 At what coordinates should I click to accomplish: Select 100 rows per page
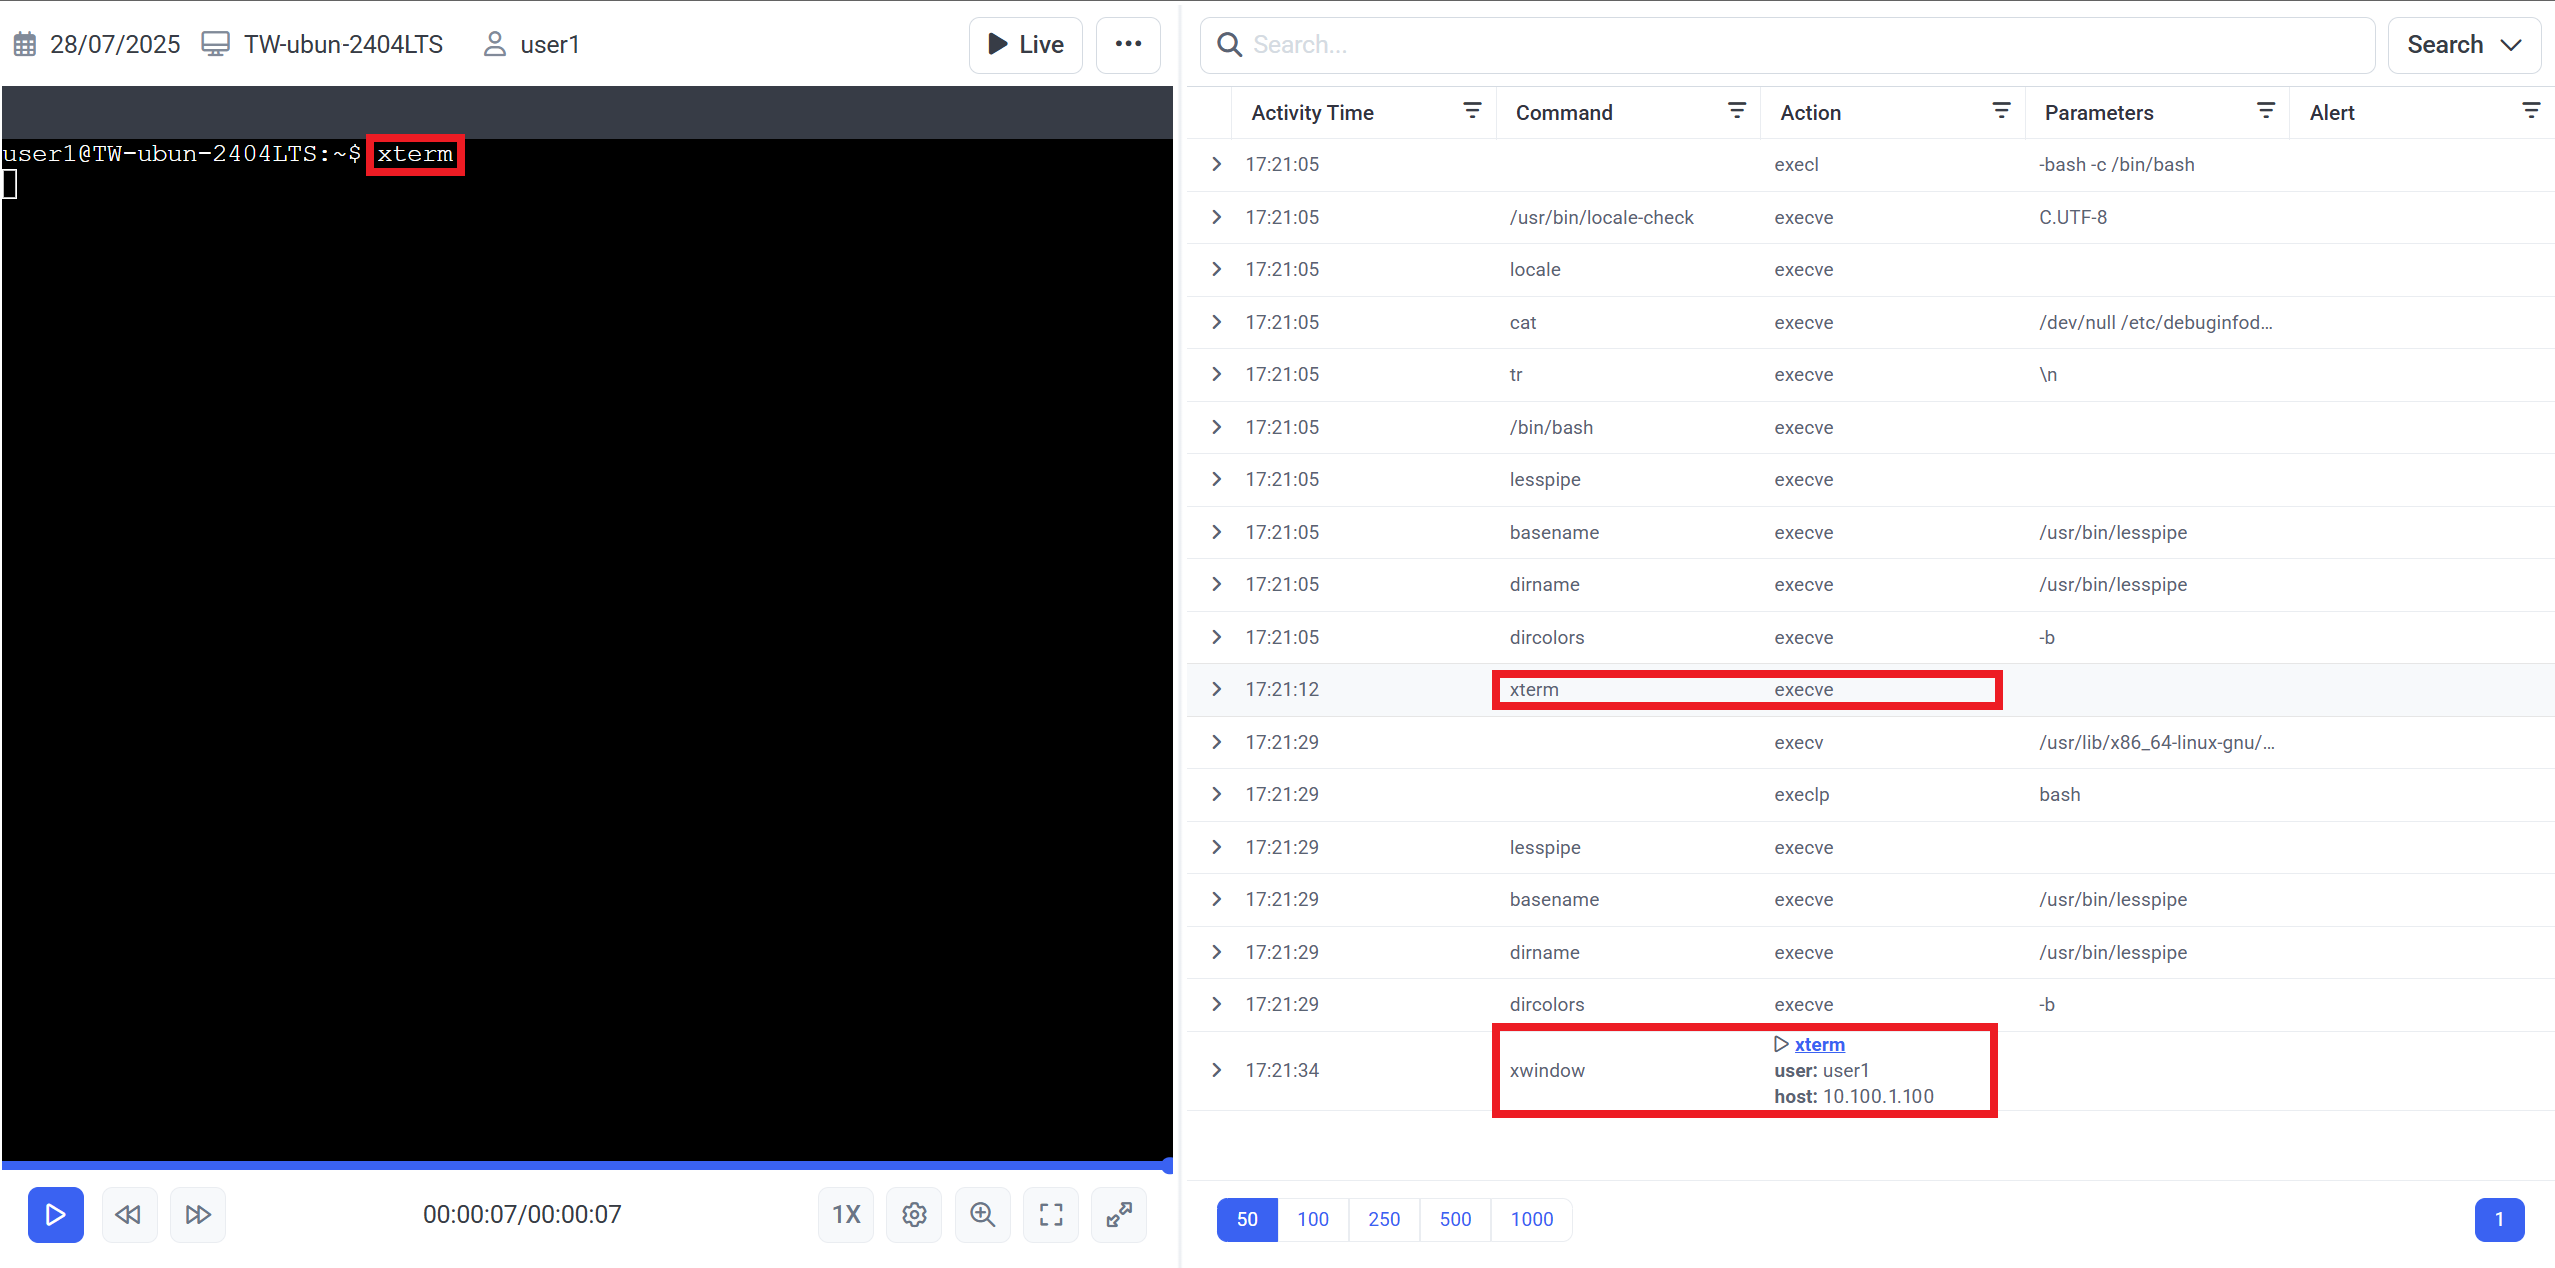[1312, 1219]
